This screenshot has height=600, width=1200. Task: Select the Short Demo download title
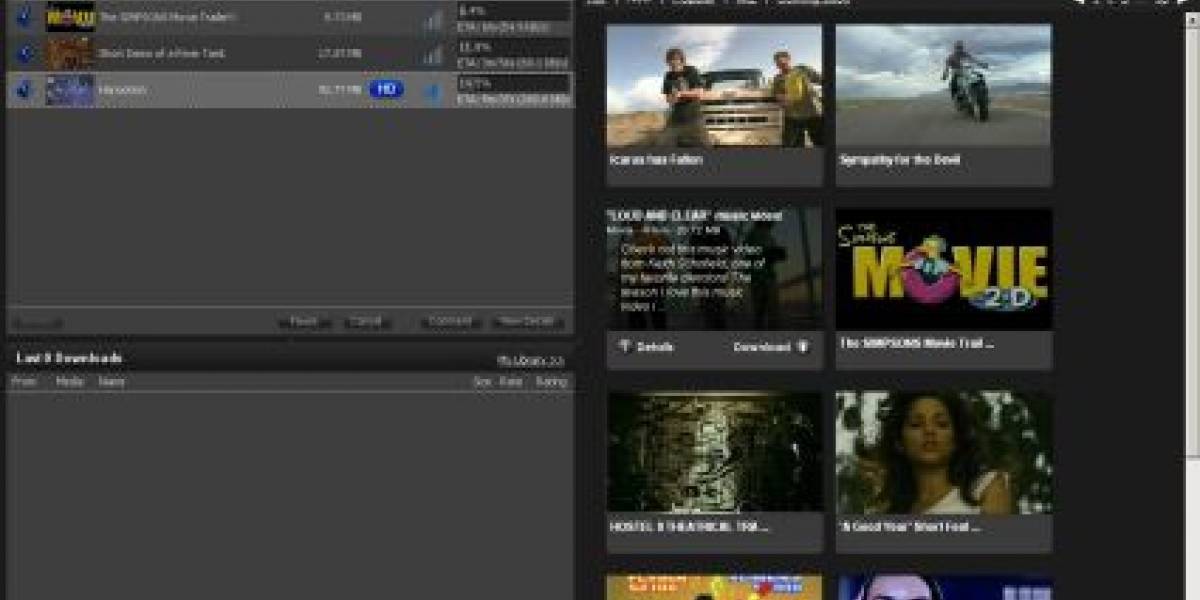[x=161, y=53]
